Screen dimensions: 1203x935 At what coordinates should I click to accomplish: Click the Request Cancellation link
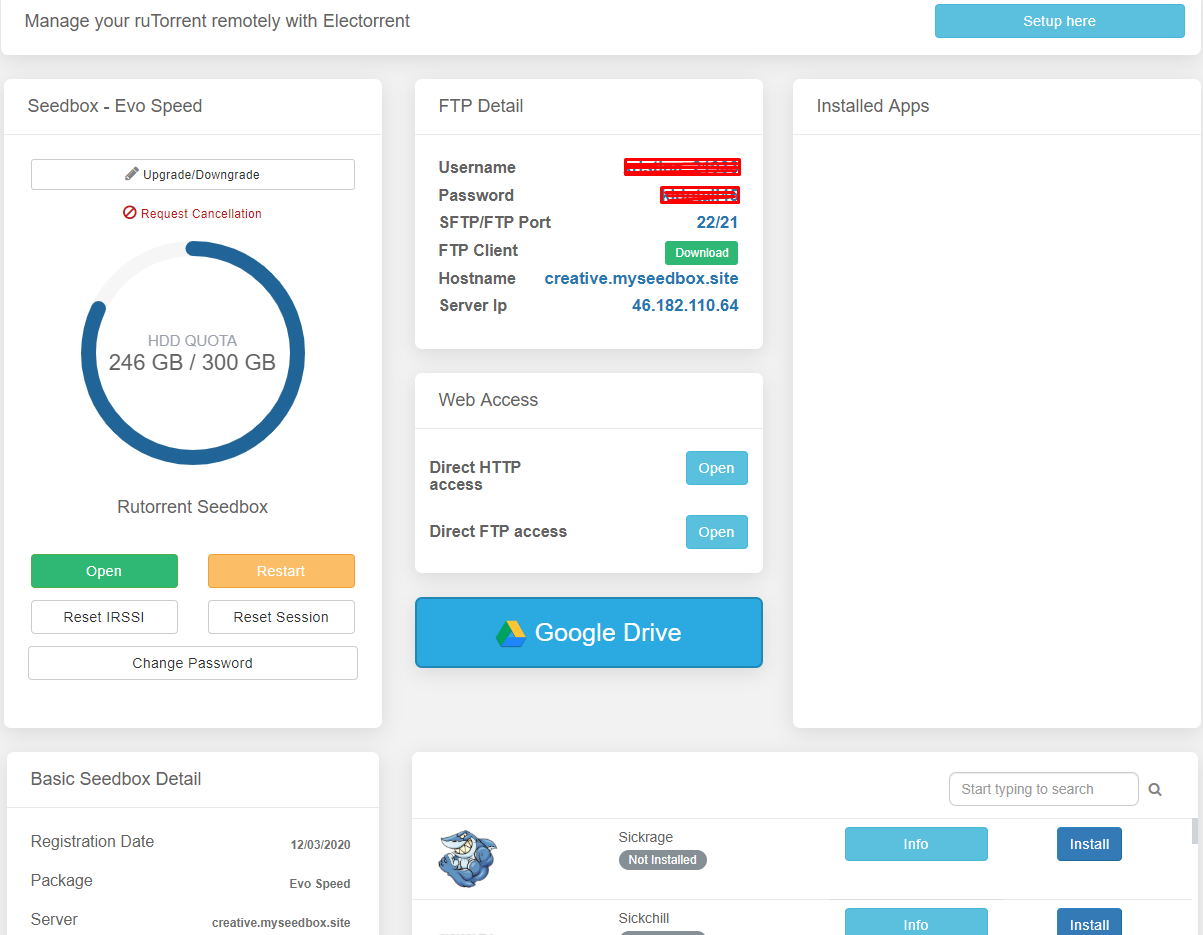[x=192, y=213]
